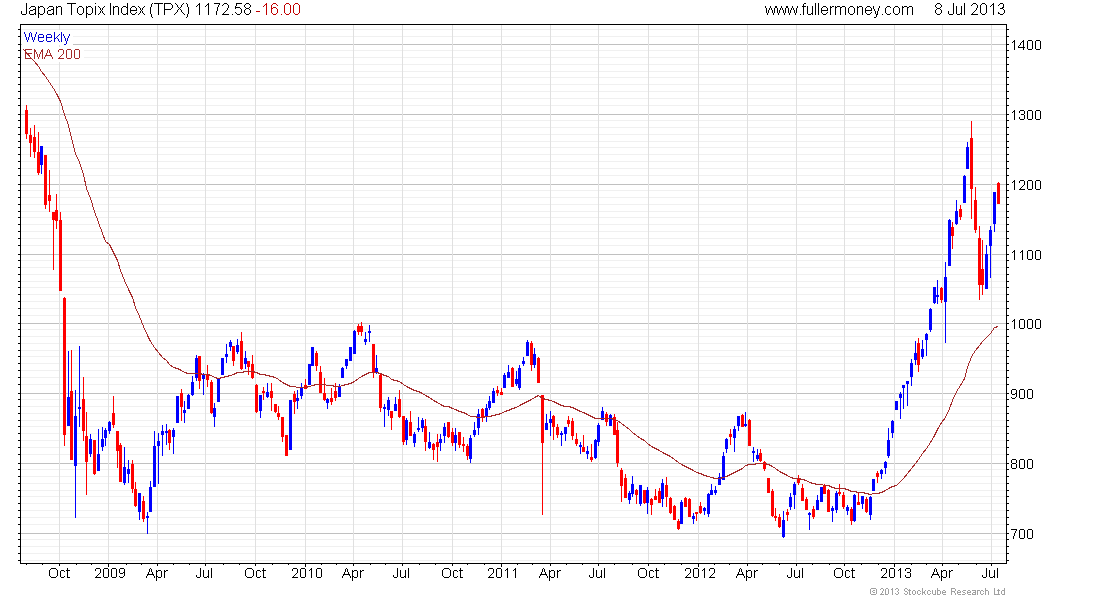This screenshot has height=600, width=1100.
Task: Click the '2013' year label on time axis
Action: click(x=896, y=573)
